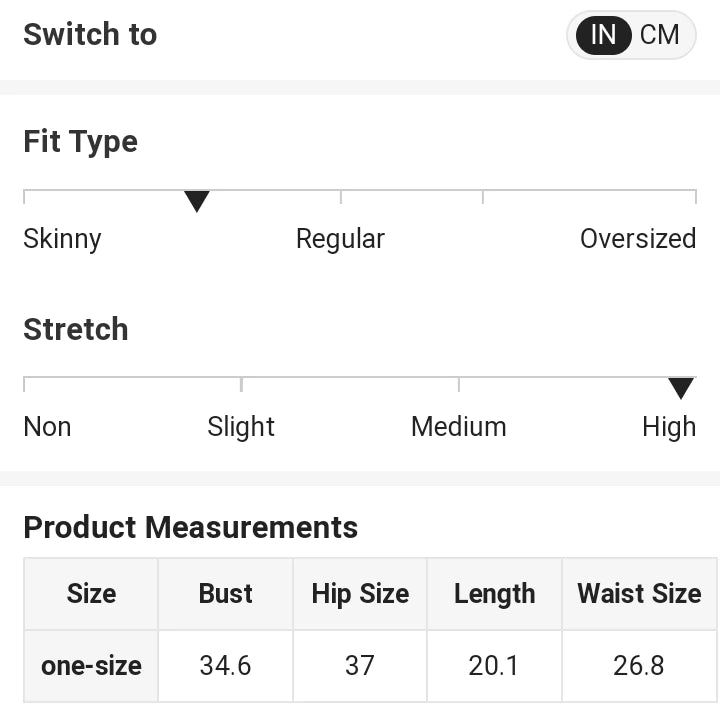720x720 pixels.
Task: Click the Slight stretch label
Action: [x=241, y=427]
